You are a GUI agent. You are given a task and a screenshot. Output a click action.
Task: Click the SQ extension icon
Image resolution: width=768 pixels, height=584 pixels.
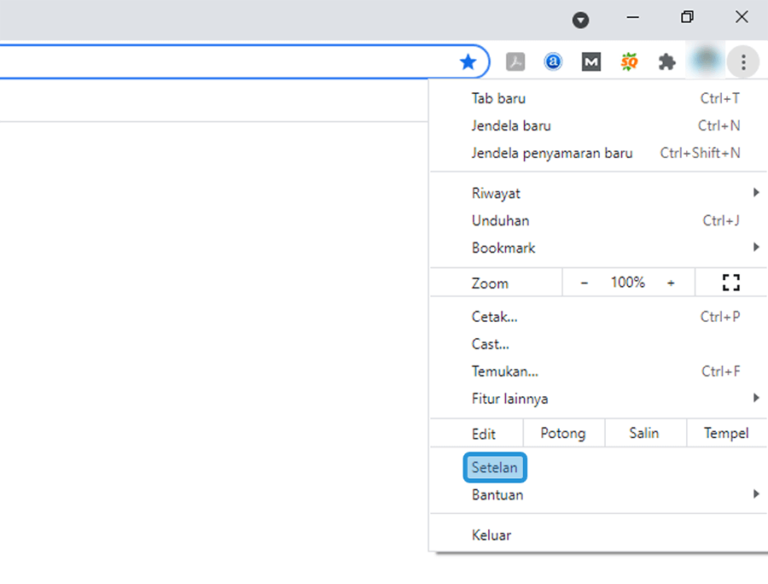click(629, 62)
